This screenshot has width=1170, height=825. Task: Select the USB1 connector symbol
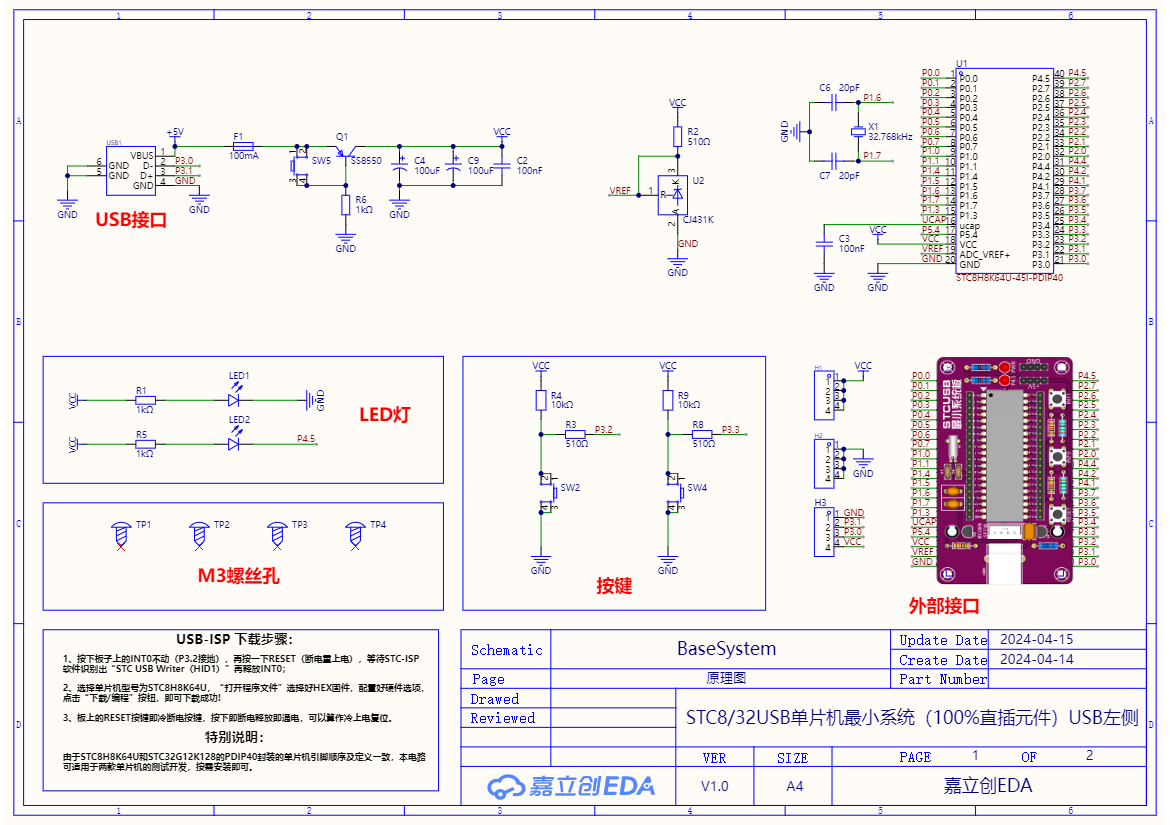(x=131, y=171)
